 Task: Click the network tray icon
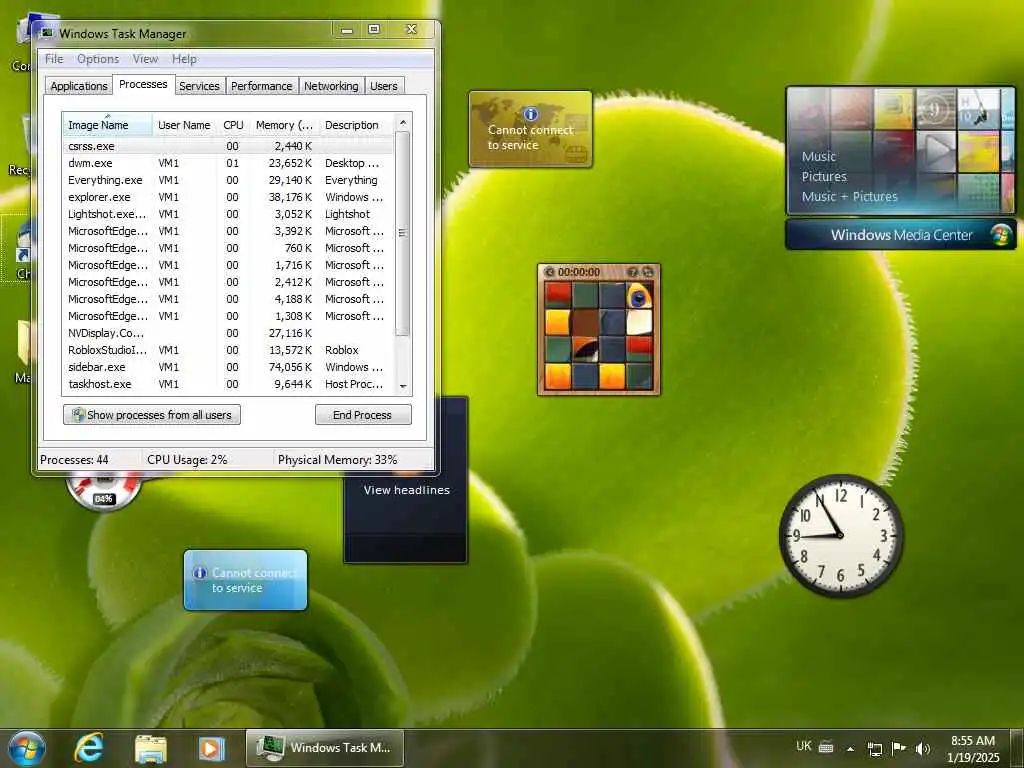click(x=874, y=748)
